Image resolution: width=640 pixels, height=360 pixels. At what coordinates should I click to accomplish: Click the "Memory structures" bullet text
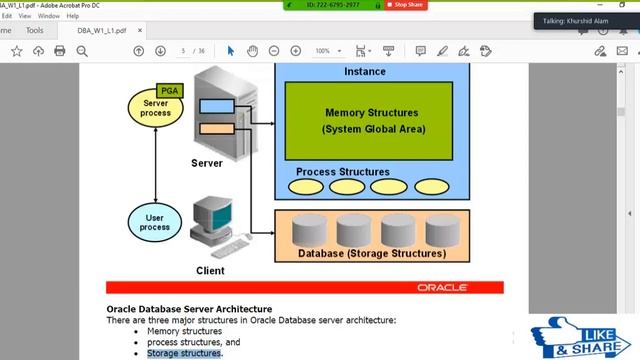pyautogui.click(x=184, y=331)
